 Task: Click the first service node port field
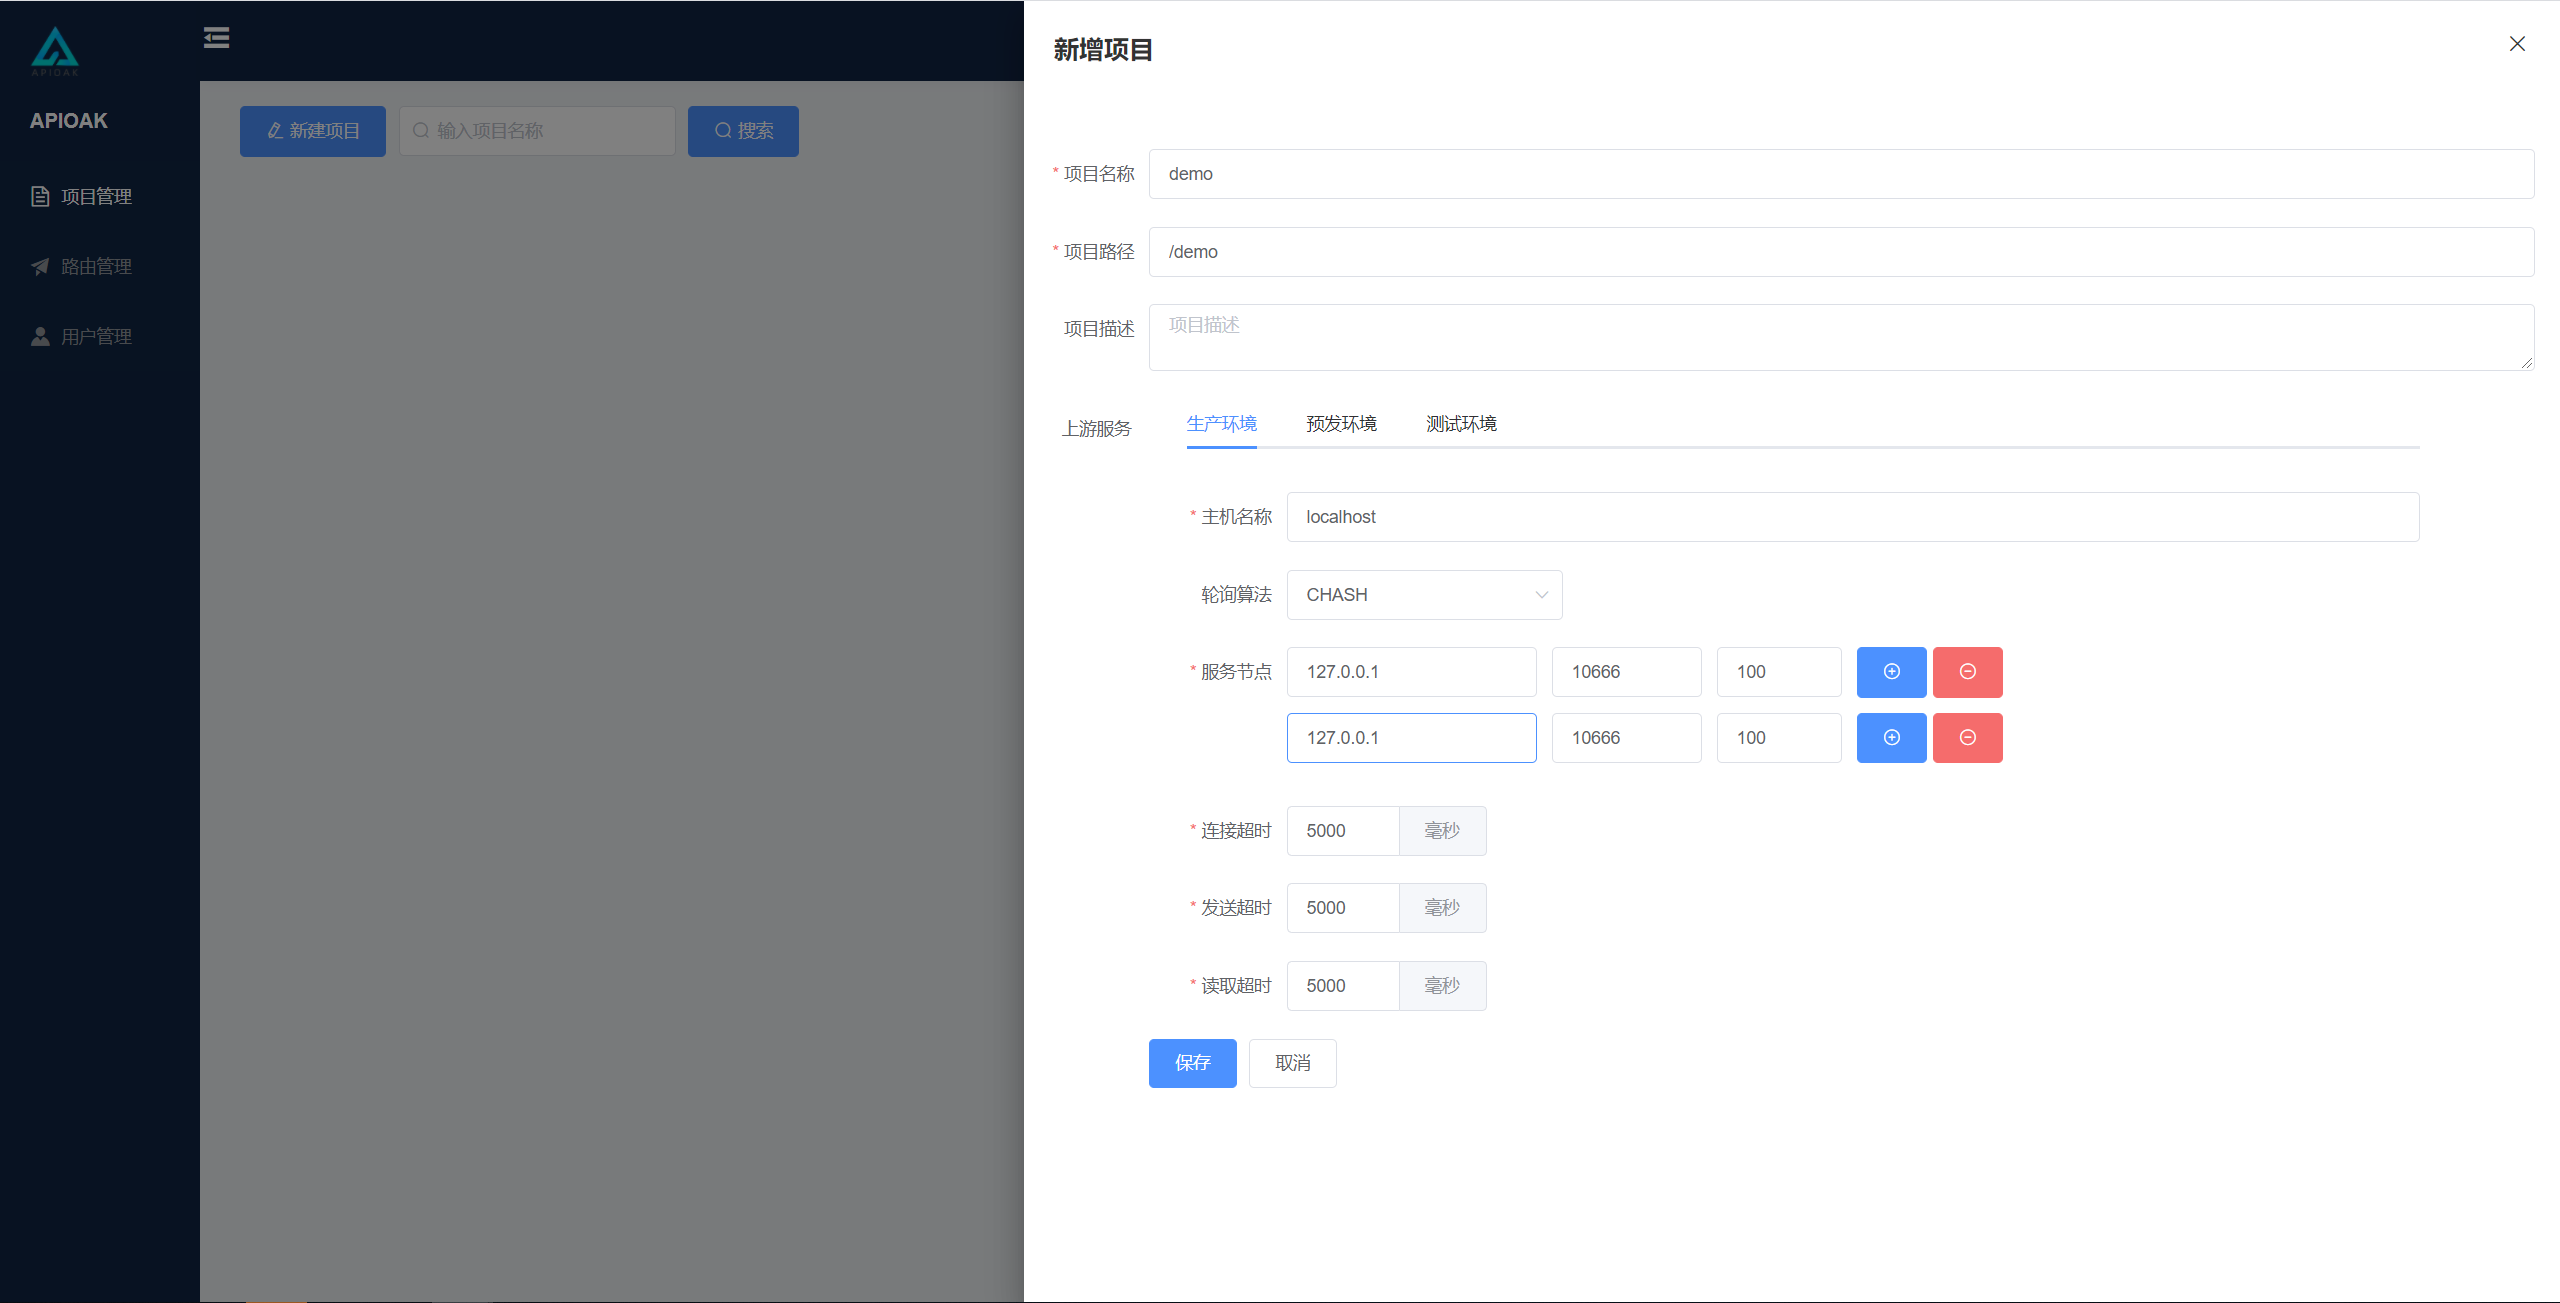tap(1626, 672)
